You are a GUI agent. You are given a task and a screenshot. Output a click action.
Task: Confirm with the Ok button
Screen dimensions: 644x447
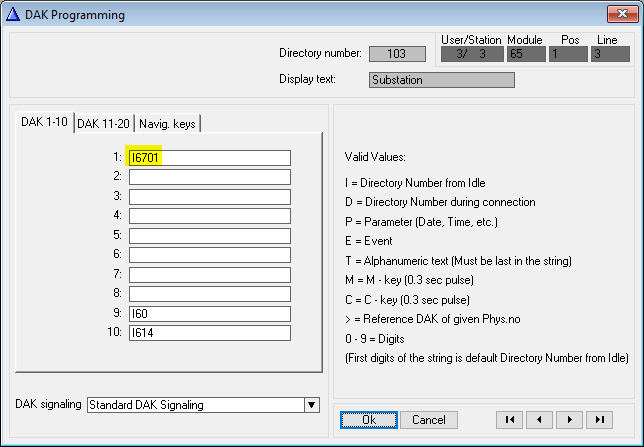click(369, 420)
